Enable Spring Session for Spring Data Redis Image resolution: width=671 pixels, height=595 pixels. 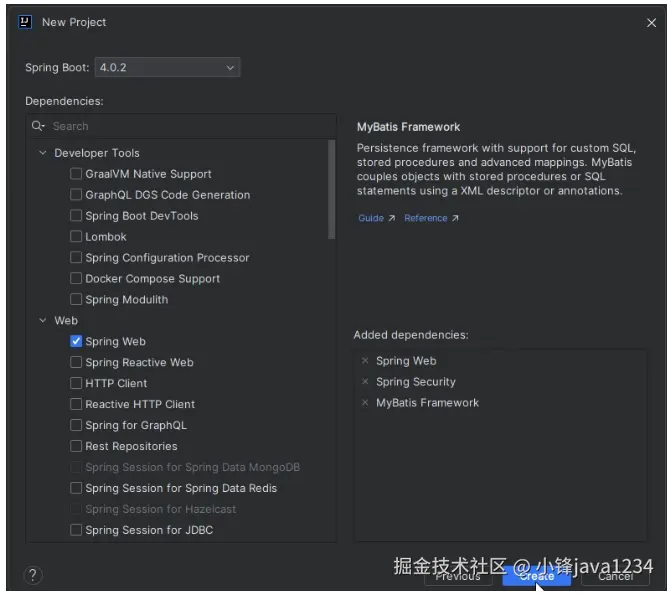76,488
